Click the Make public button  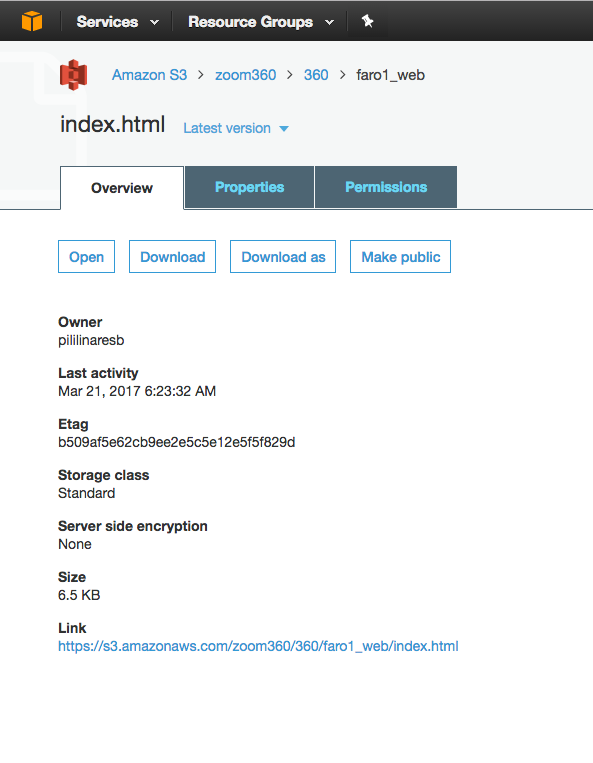400,256
